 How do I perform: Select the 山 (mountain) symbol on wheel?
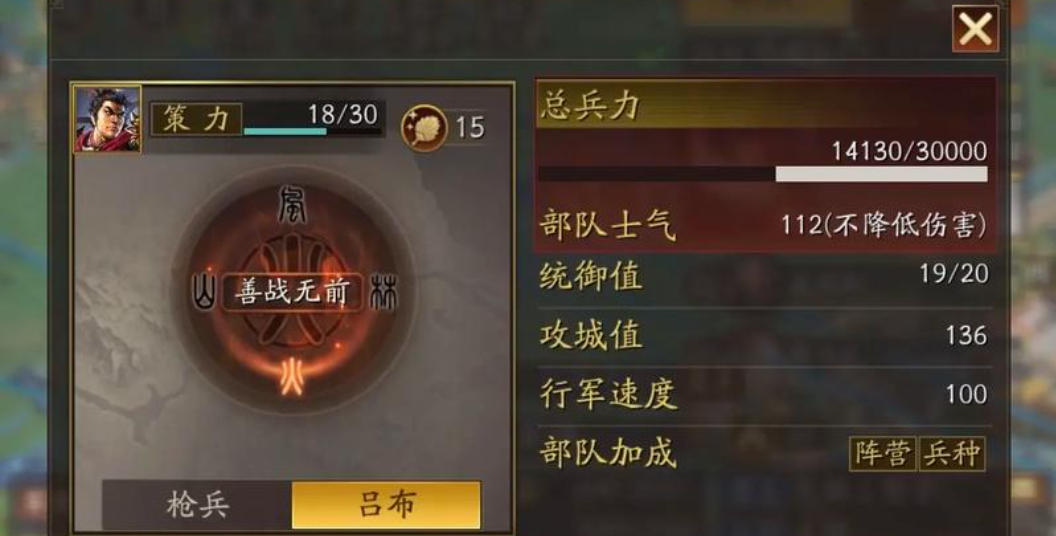tap(204, 292)
